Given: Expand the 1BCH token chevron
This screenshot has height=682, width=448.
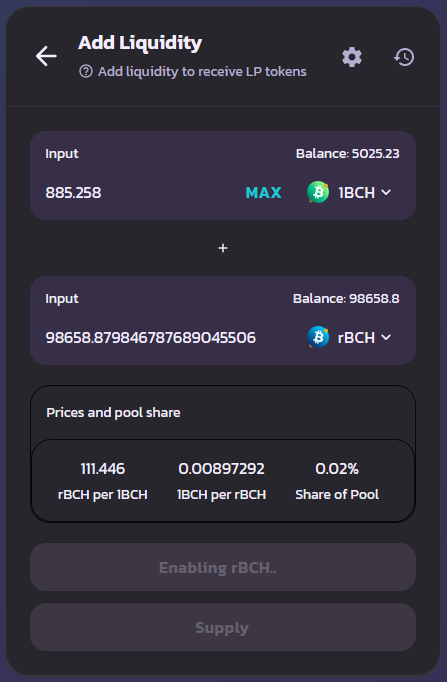Looking at the screenshot, I should coord(386,192).
